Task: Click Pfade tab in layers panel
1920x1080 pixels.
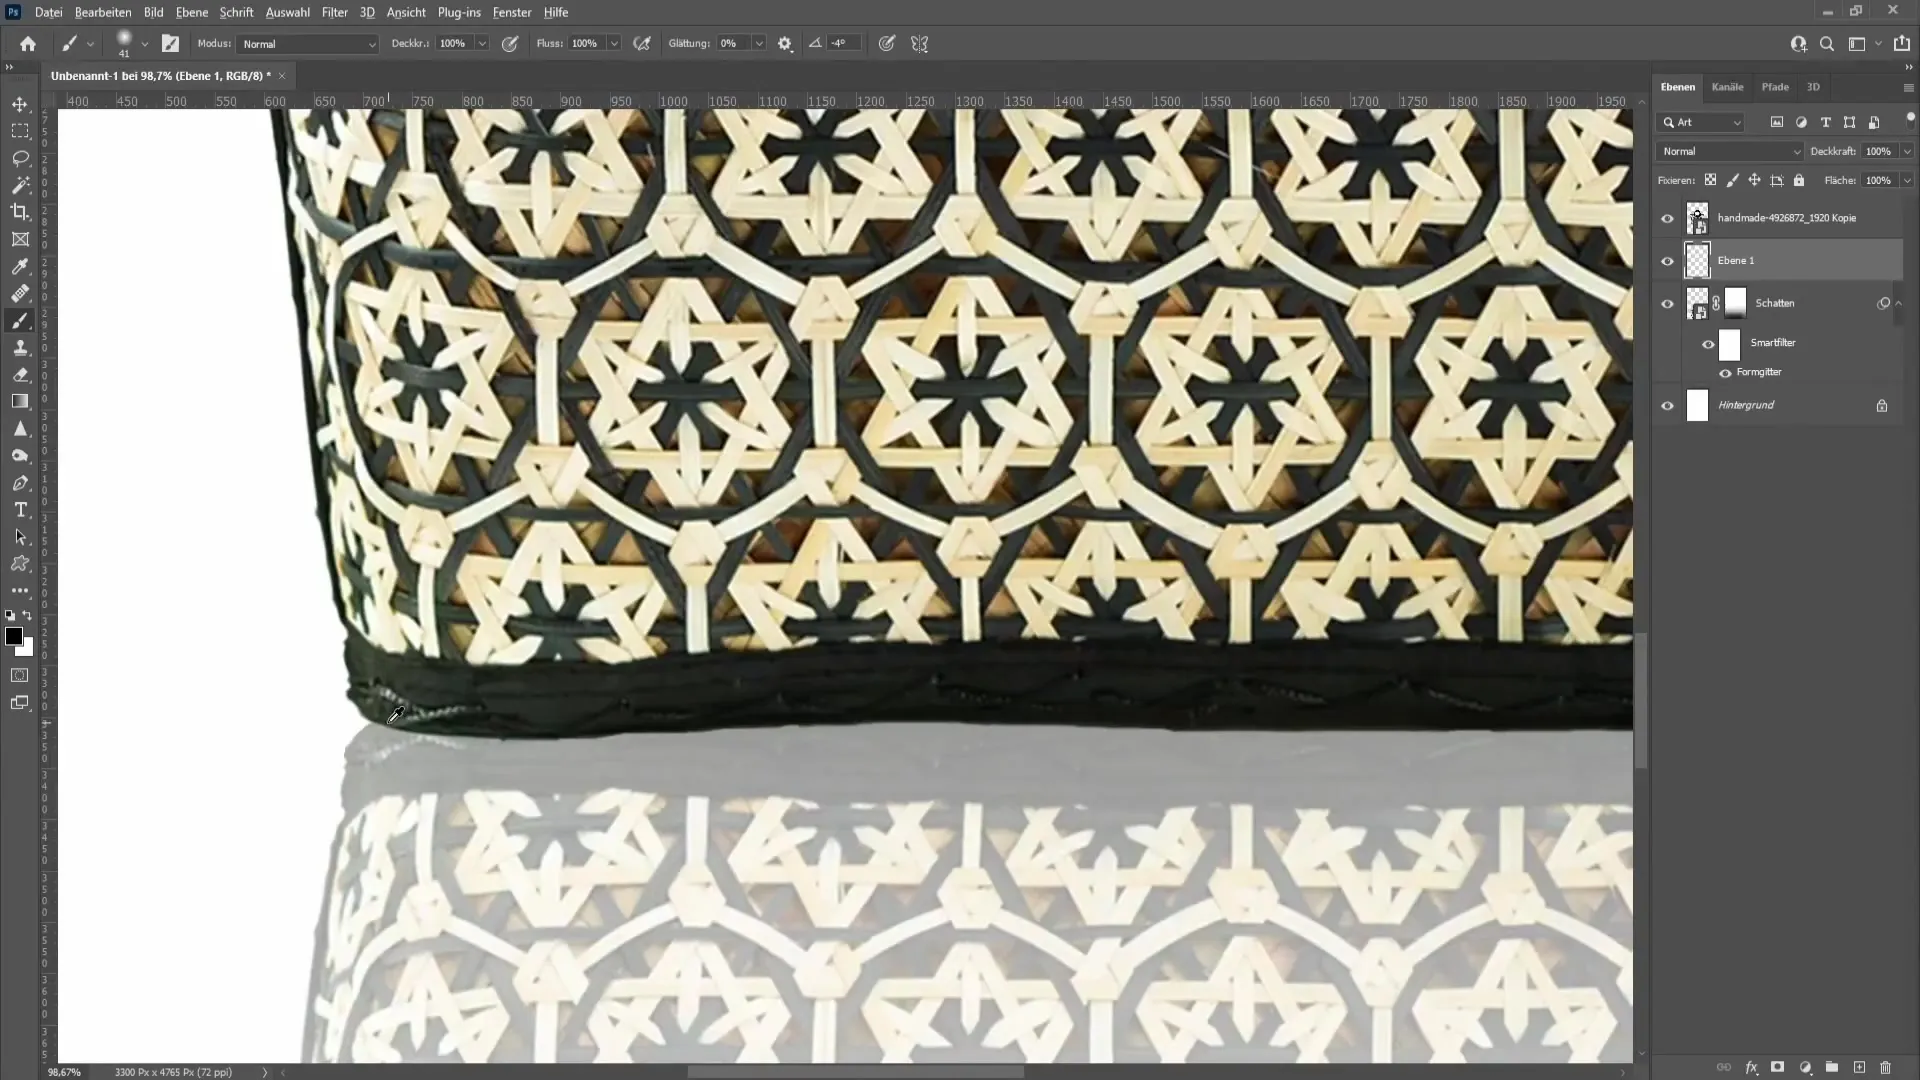Action: tap(1774, 86)
